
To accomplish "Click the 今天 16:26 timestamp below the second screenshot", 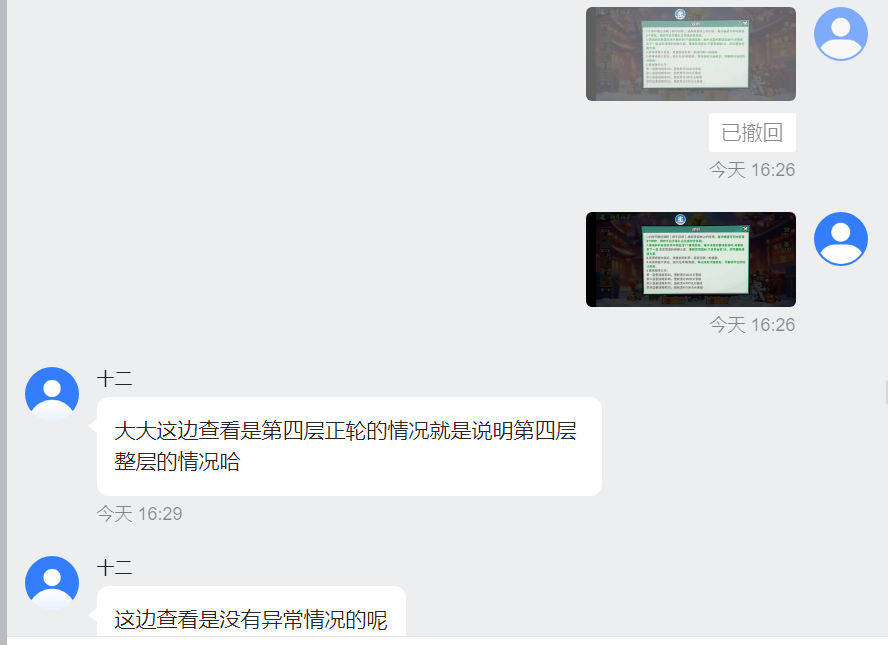I will [752, 324].
